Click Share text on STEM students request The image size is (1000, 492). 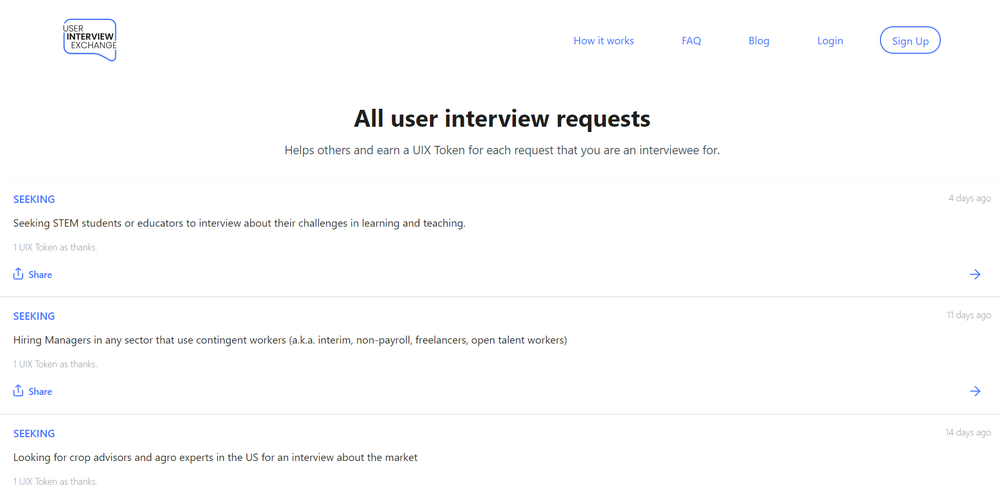(40, 274)
